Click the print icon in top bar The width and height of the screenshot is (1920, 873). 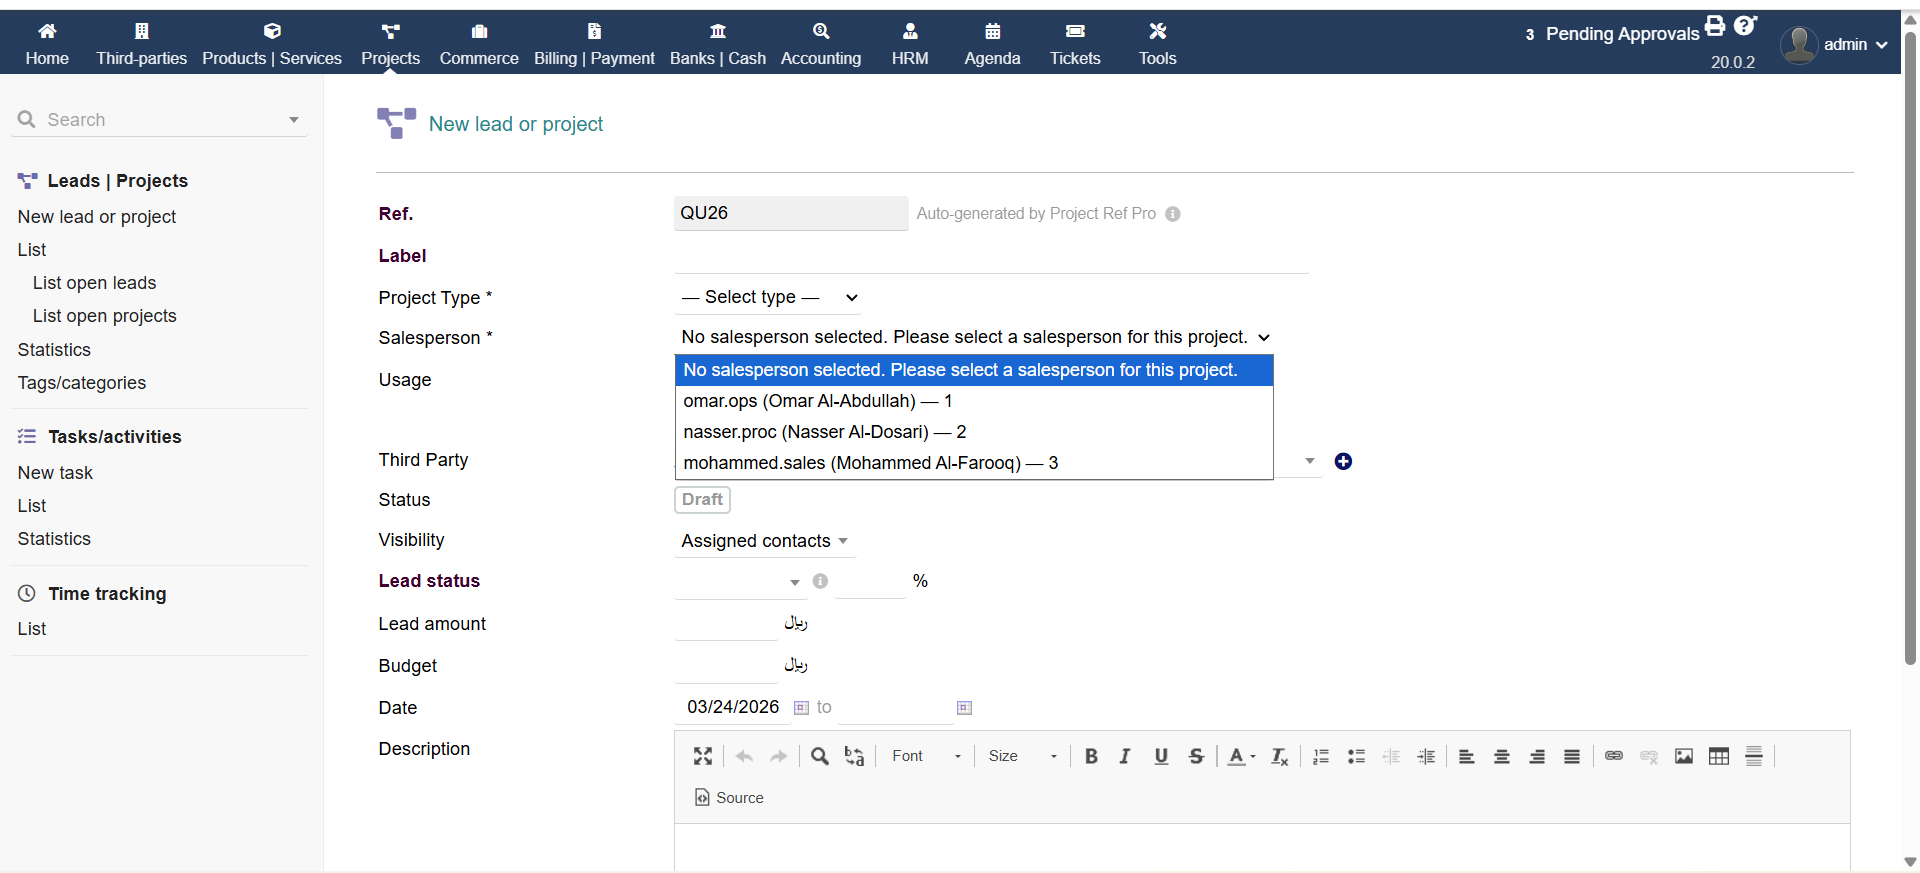1715,27
